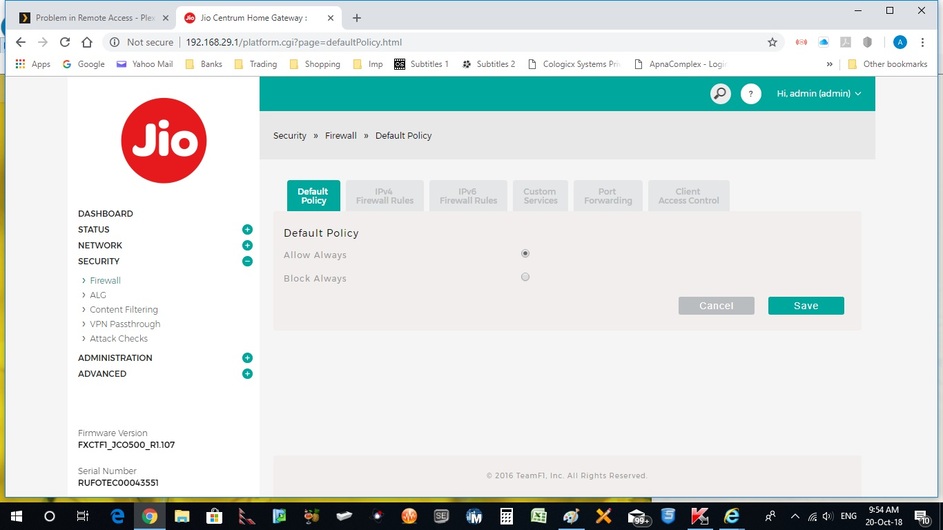Open Chrome three-dot menu

click(923, 42)
